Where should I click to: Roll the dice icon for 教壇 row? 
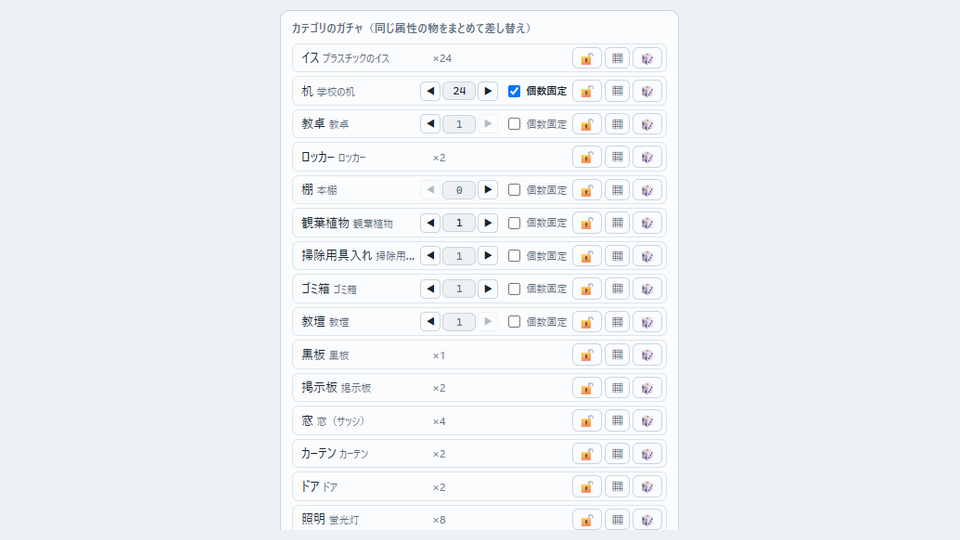(x=647, y=322)
